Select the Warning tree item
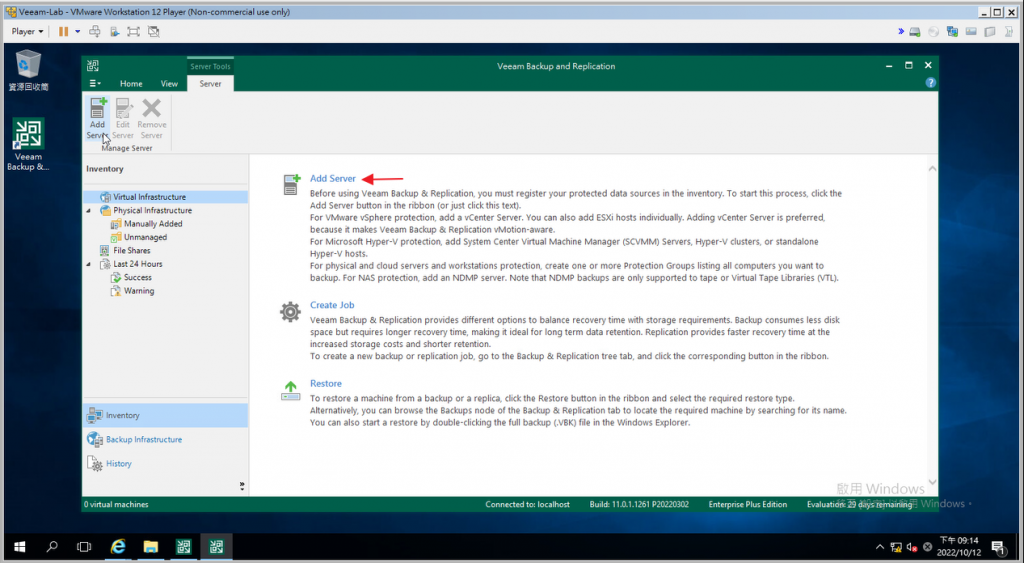1024x563 pixels. [x=138, y=291]
